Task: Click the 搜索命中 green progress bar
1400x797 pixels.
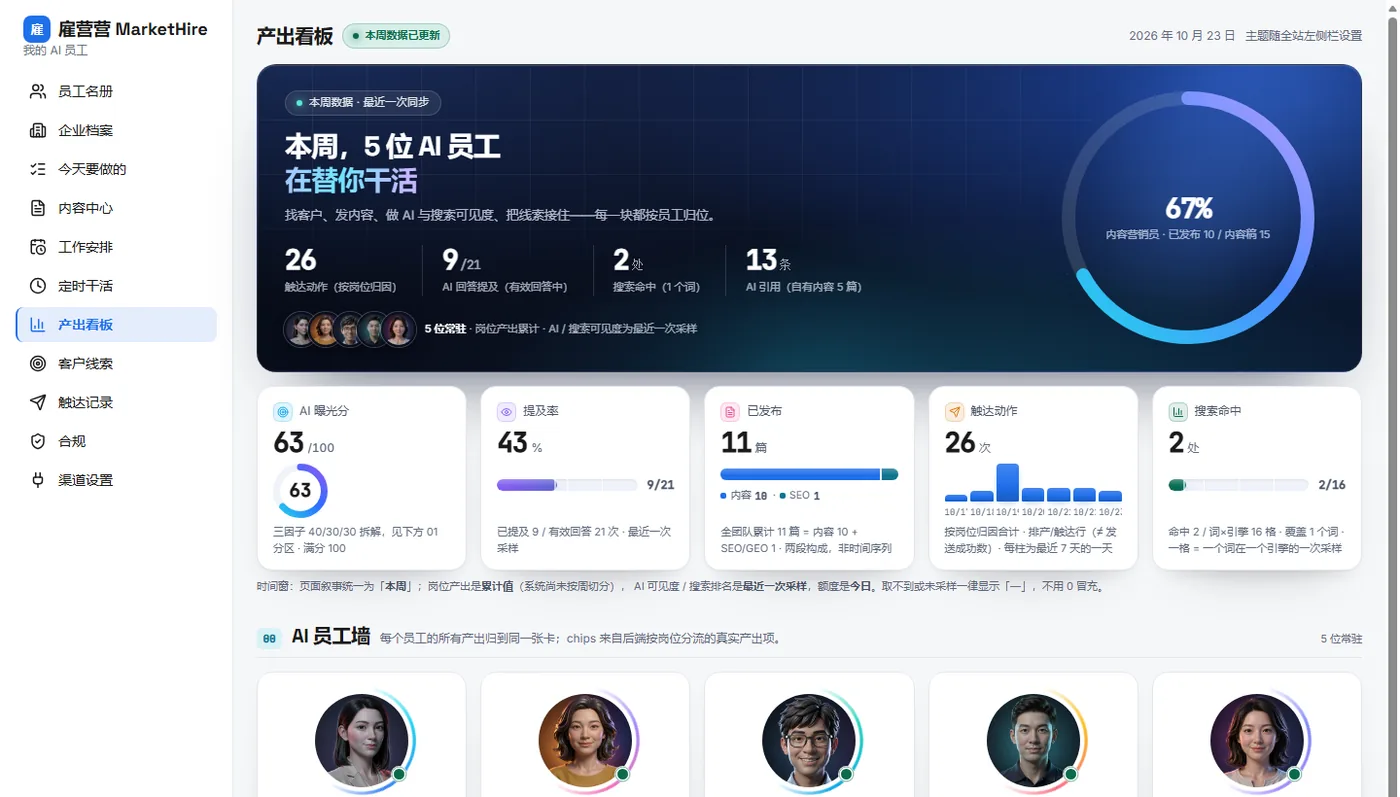Action: pyautogui.click(x=1239, y=485)
